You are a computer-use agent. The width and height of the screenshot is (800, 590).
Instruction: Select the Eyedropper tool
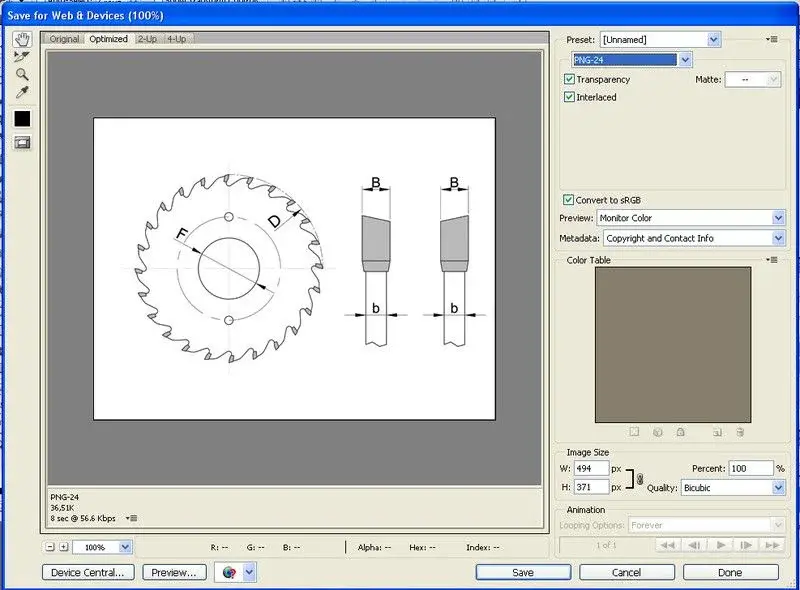[22, 92]
